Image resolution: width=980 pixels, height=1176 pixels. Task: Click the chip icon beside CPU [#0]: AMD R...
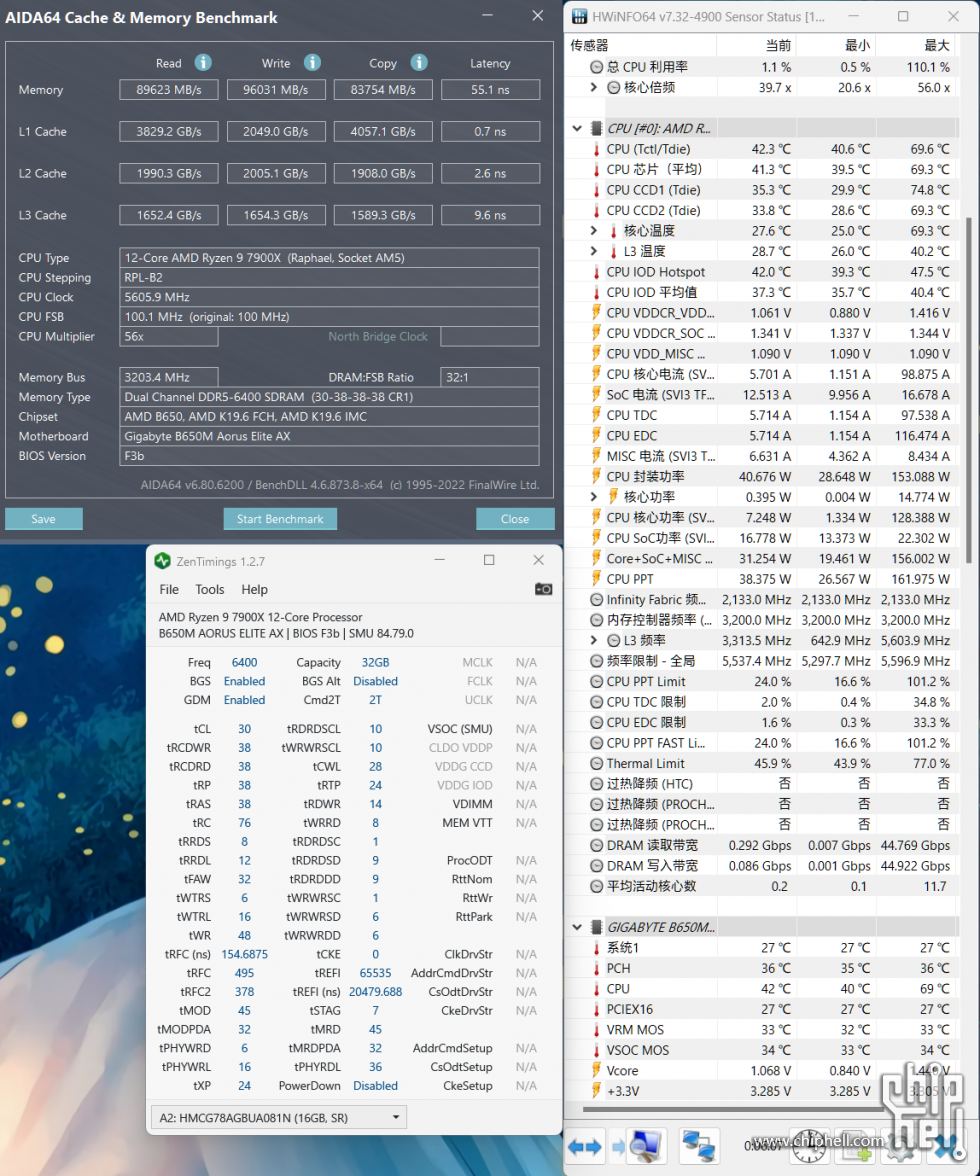[x=596, y=128]
